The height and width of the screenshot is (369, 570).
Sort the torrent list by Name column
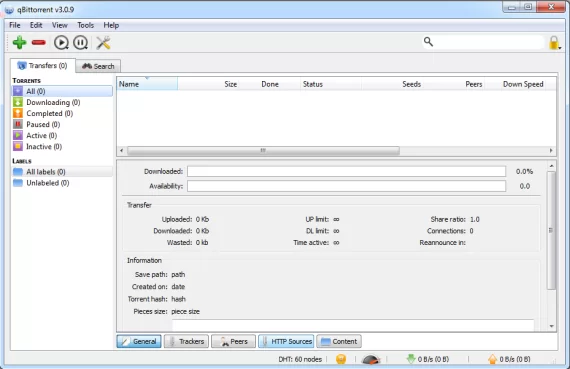(147, 84)
